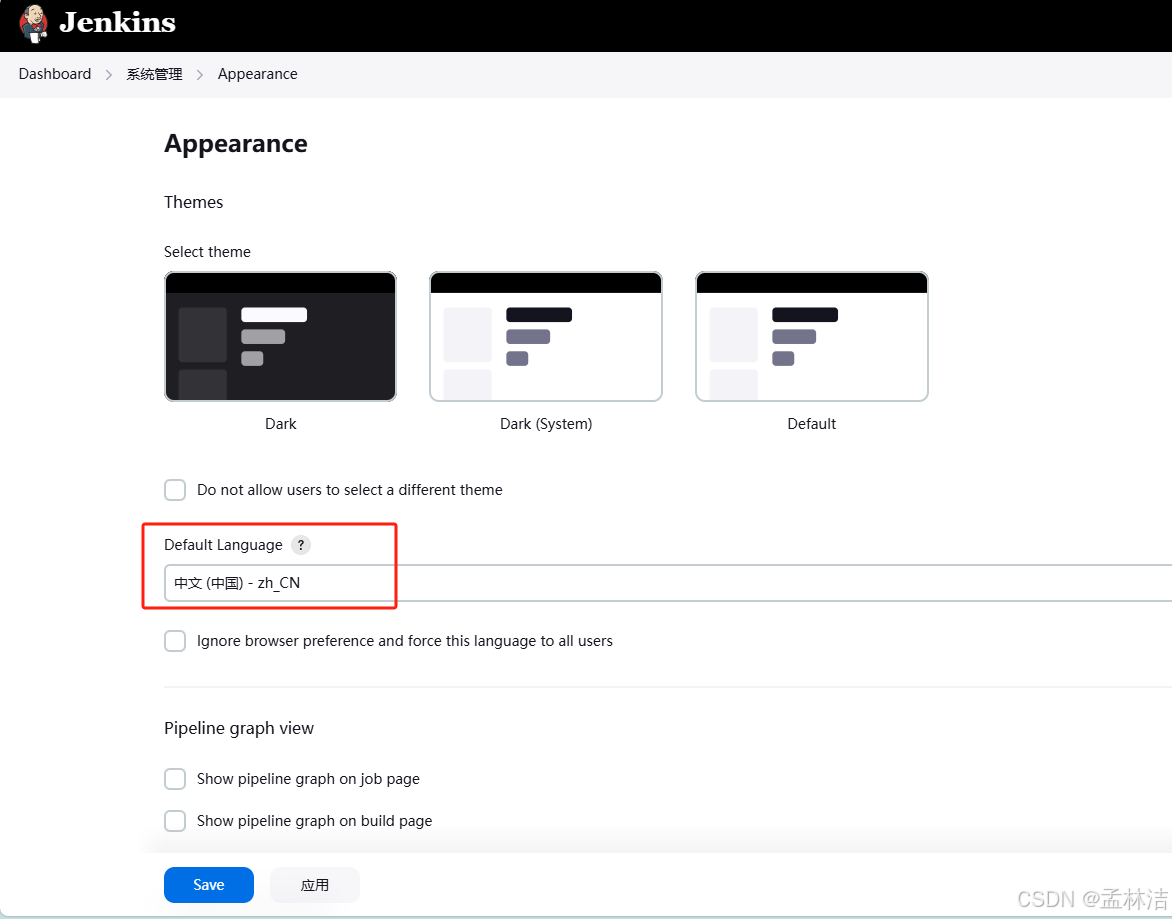
Task: Click the Default Language label text
Action: coord(223,545)
